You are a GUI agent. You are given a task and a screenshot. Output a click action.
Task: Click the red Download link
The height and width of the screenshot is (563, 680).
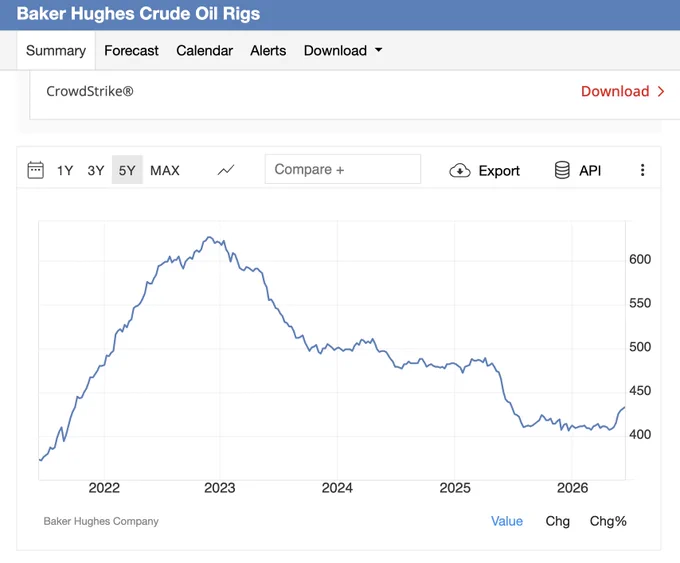tap(615, 92)
